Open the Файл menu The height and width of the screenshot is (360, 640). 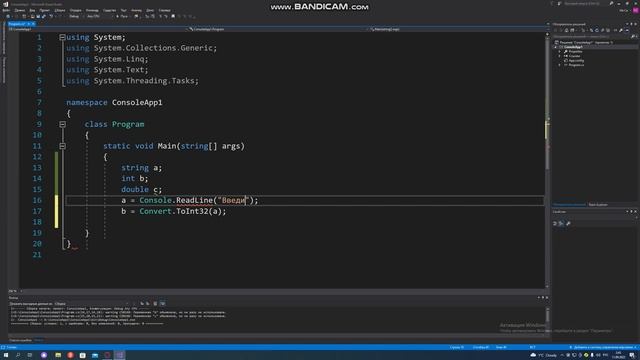(x=6, y=10)
